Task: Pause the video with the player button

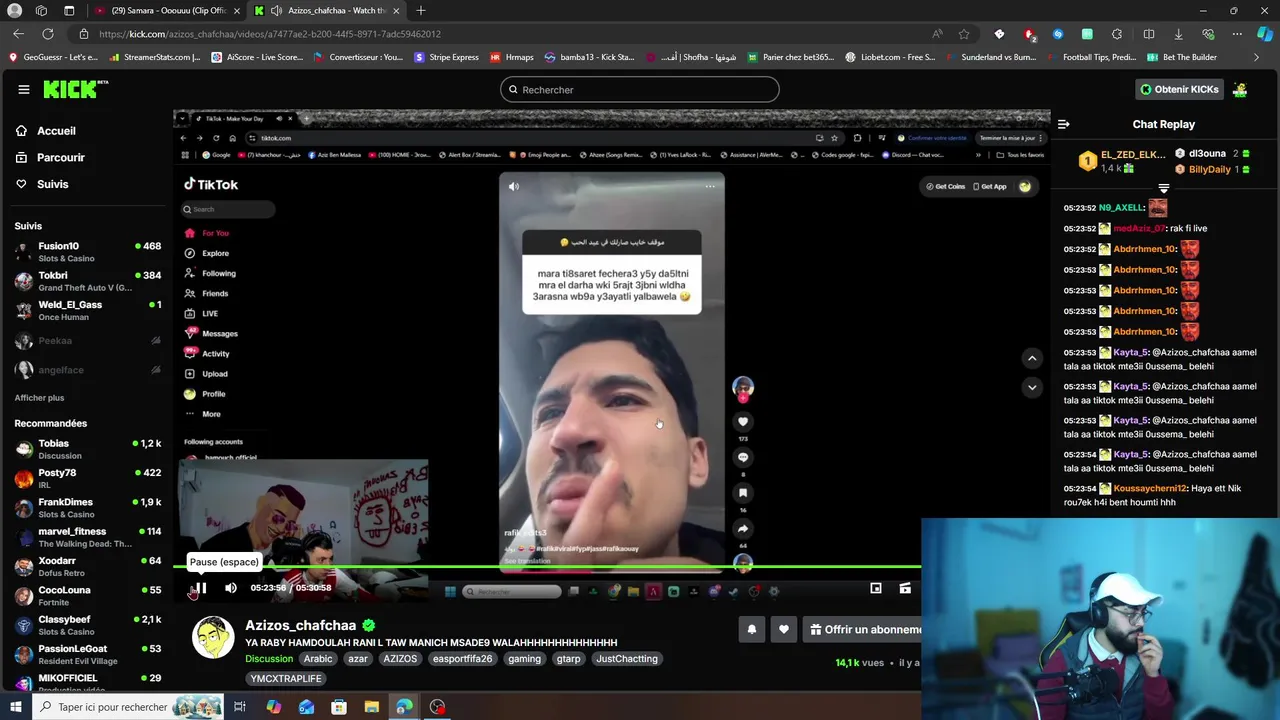Action: tap(200, 588)
